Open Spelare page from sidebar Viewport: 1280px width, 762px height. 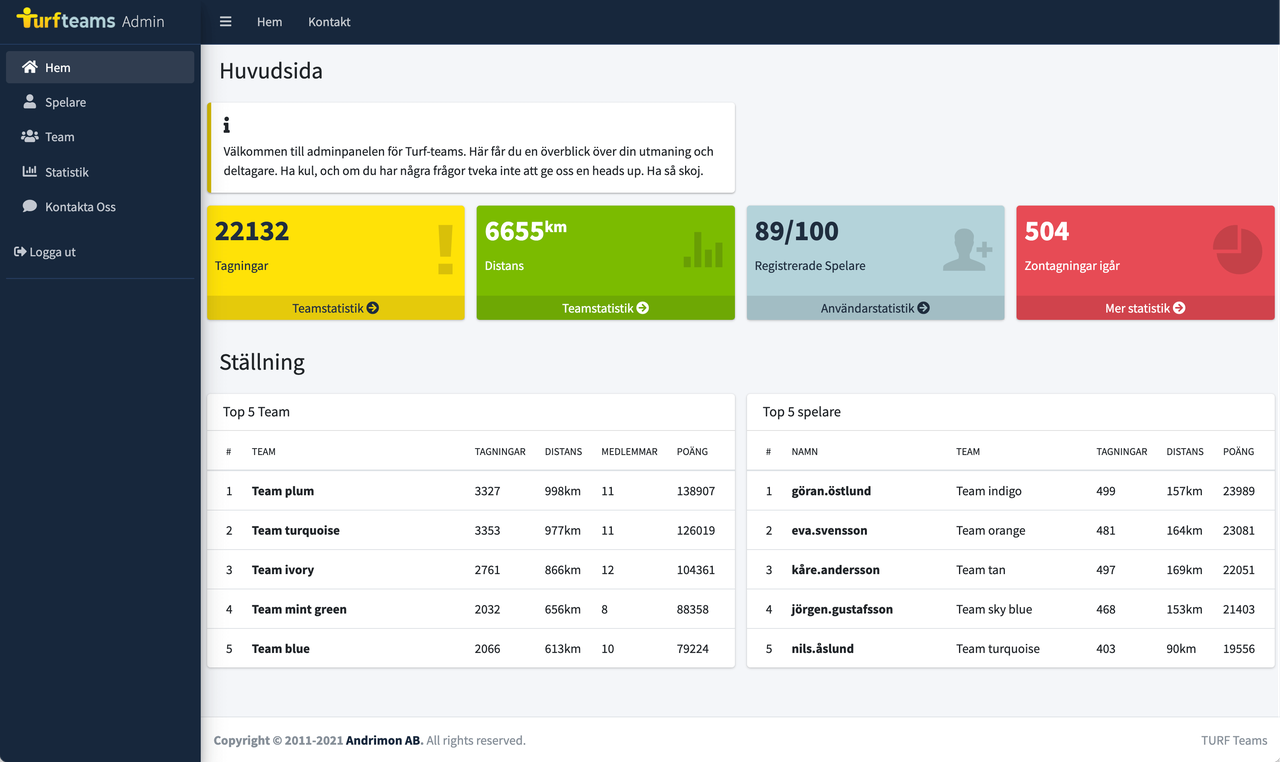click(100, 102)
